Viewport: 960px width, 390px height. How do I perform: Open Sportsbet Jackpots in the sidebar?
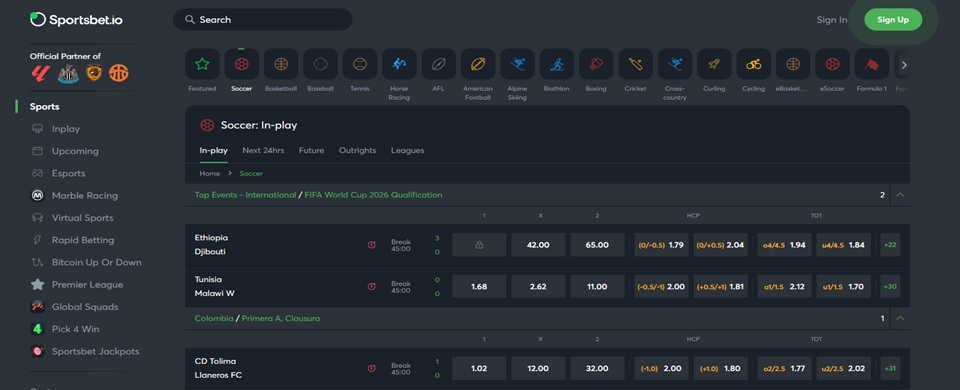tap(86, 351)
